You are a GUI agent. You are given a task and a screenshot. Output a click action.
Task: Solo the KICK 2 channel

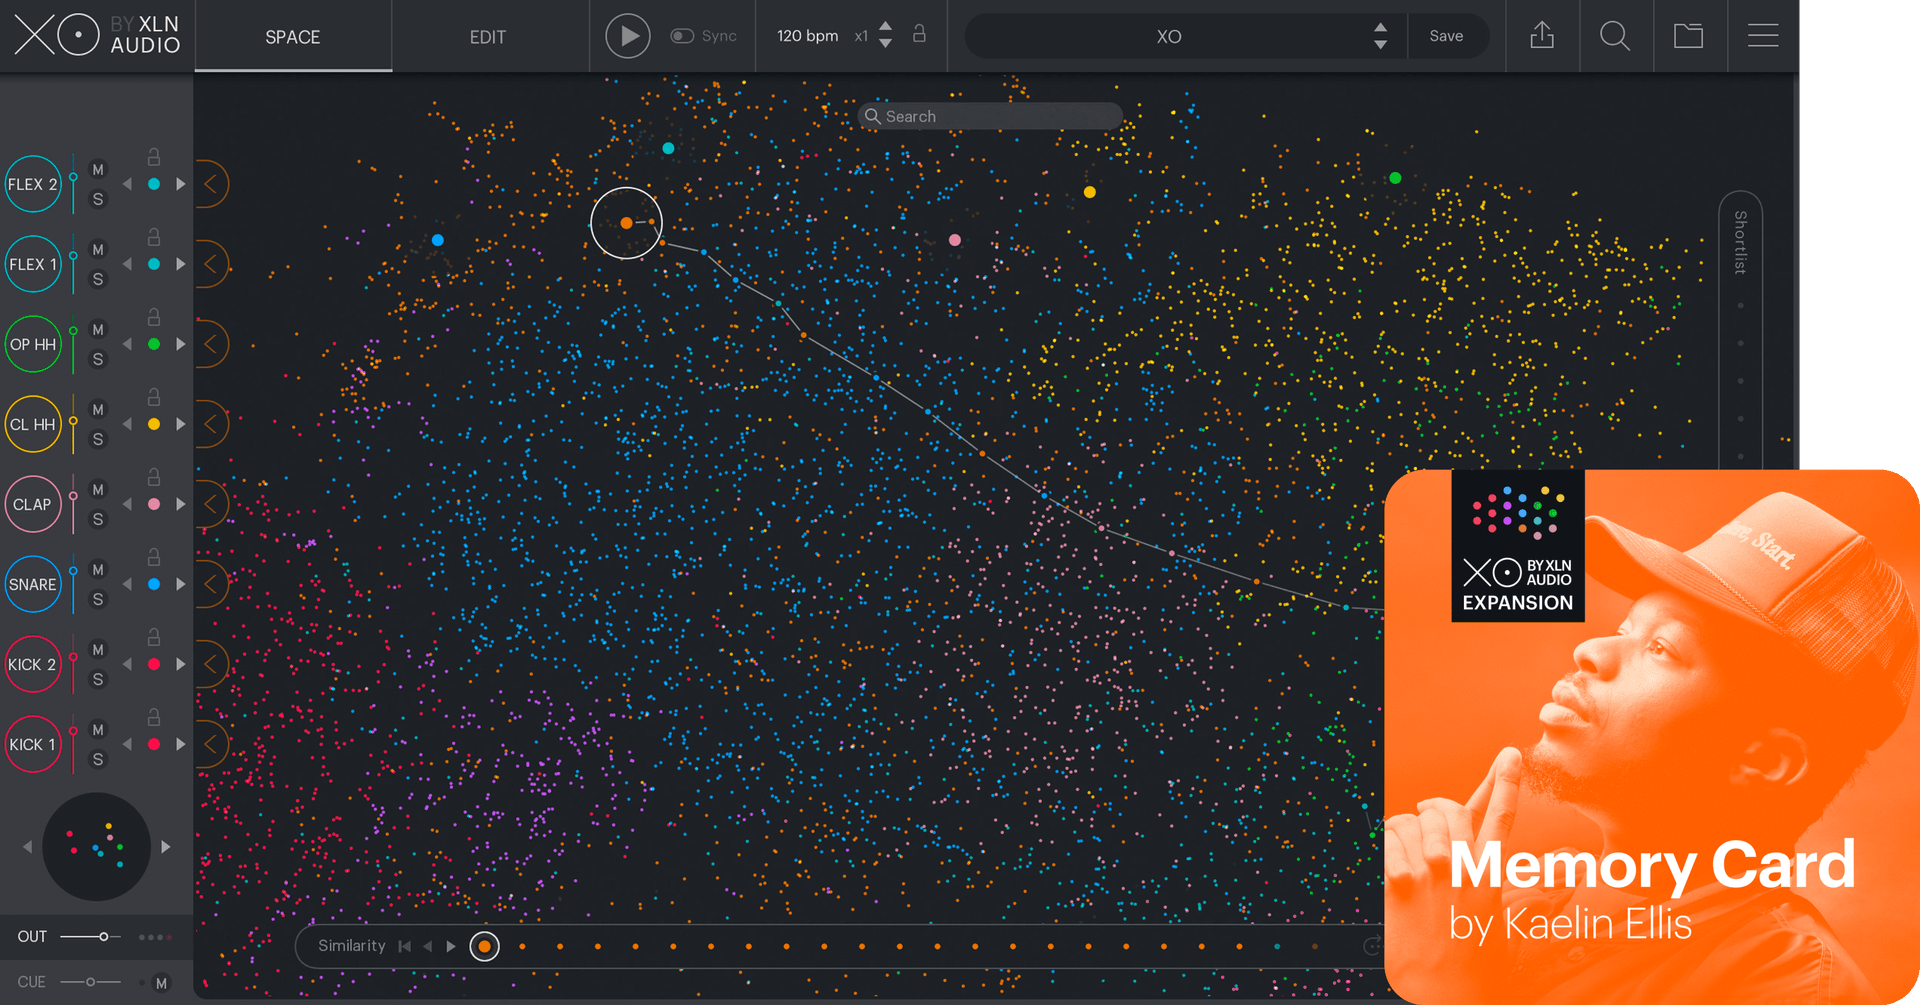tap(98, 679)
